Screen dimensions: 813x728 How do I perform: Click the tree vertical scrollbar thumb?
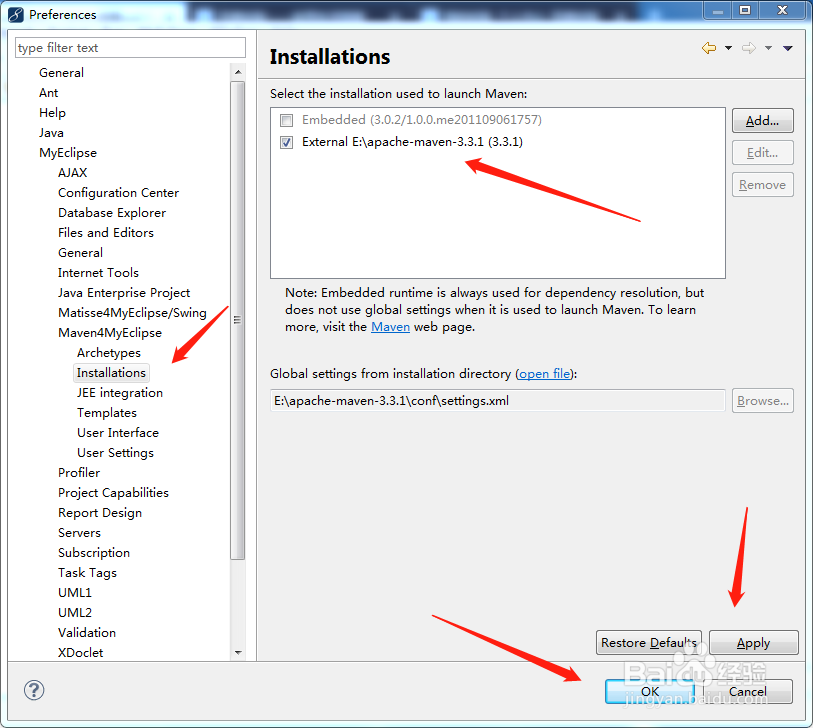(238, 320)
